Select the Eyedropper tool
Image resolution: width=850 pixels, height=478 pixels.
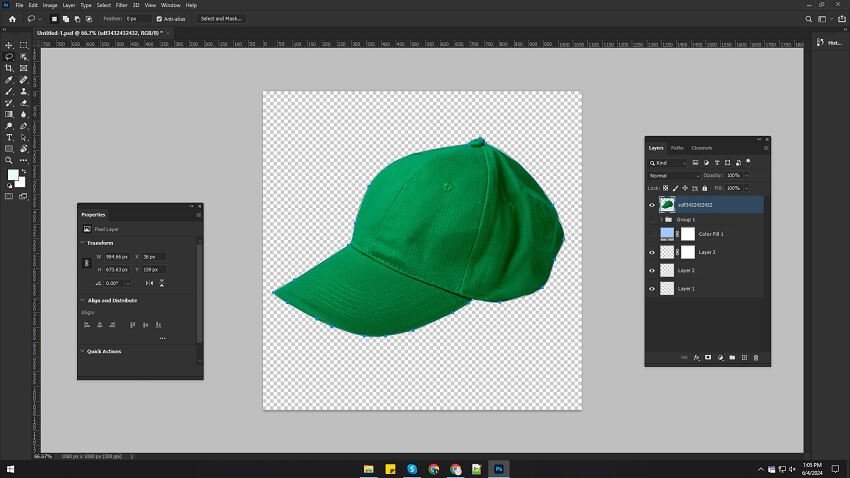pyautogui.click(x=9, y=80)
